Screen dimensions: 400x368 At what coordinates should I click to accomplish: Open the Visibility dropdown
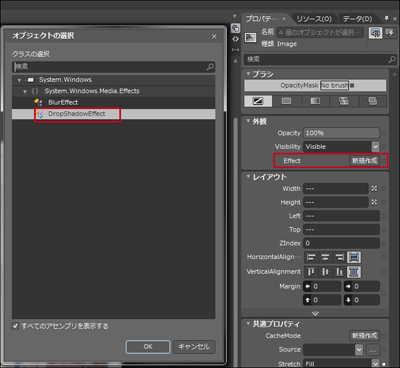tap(375, 147)
